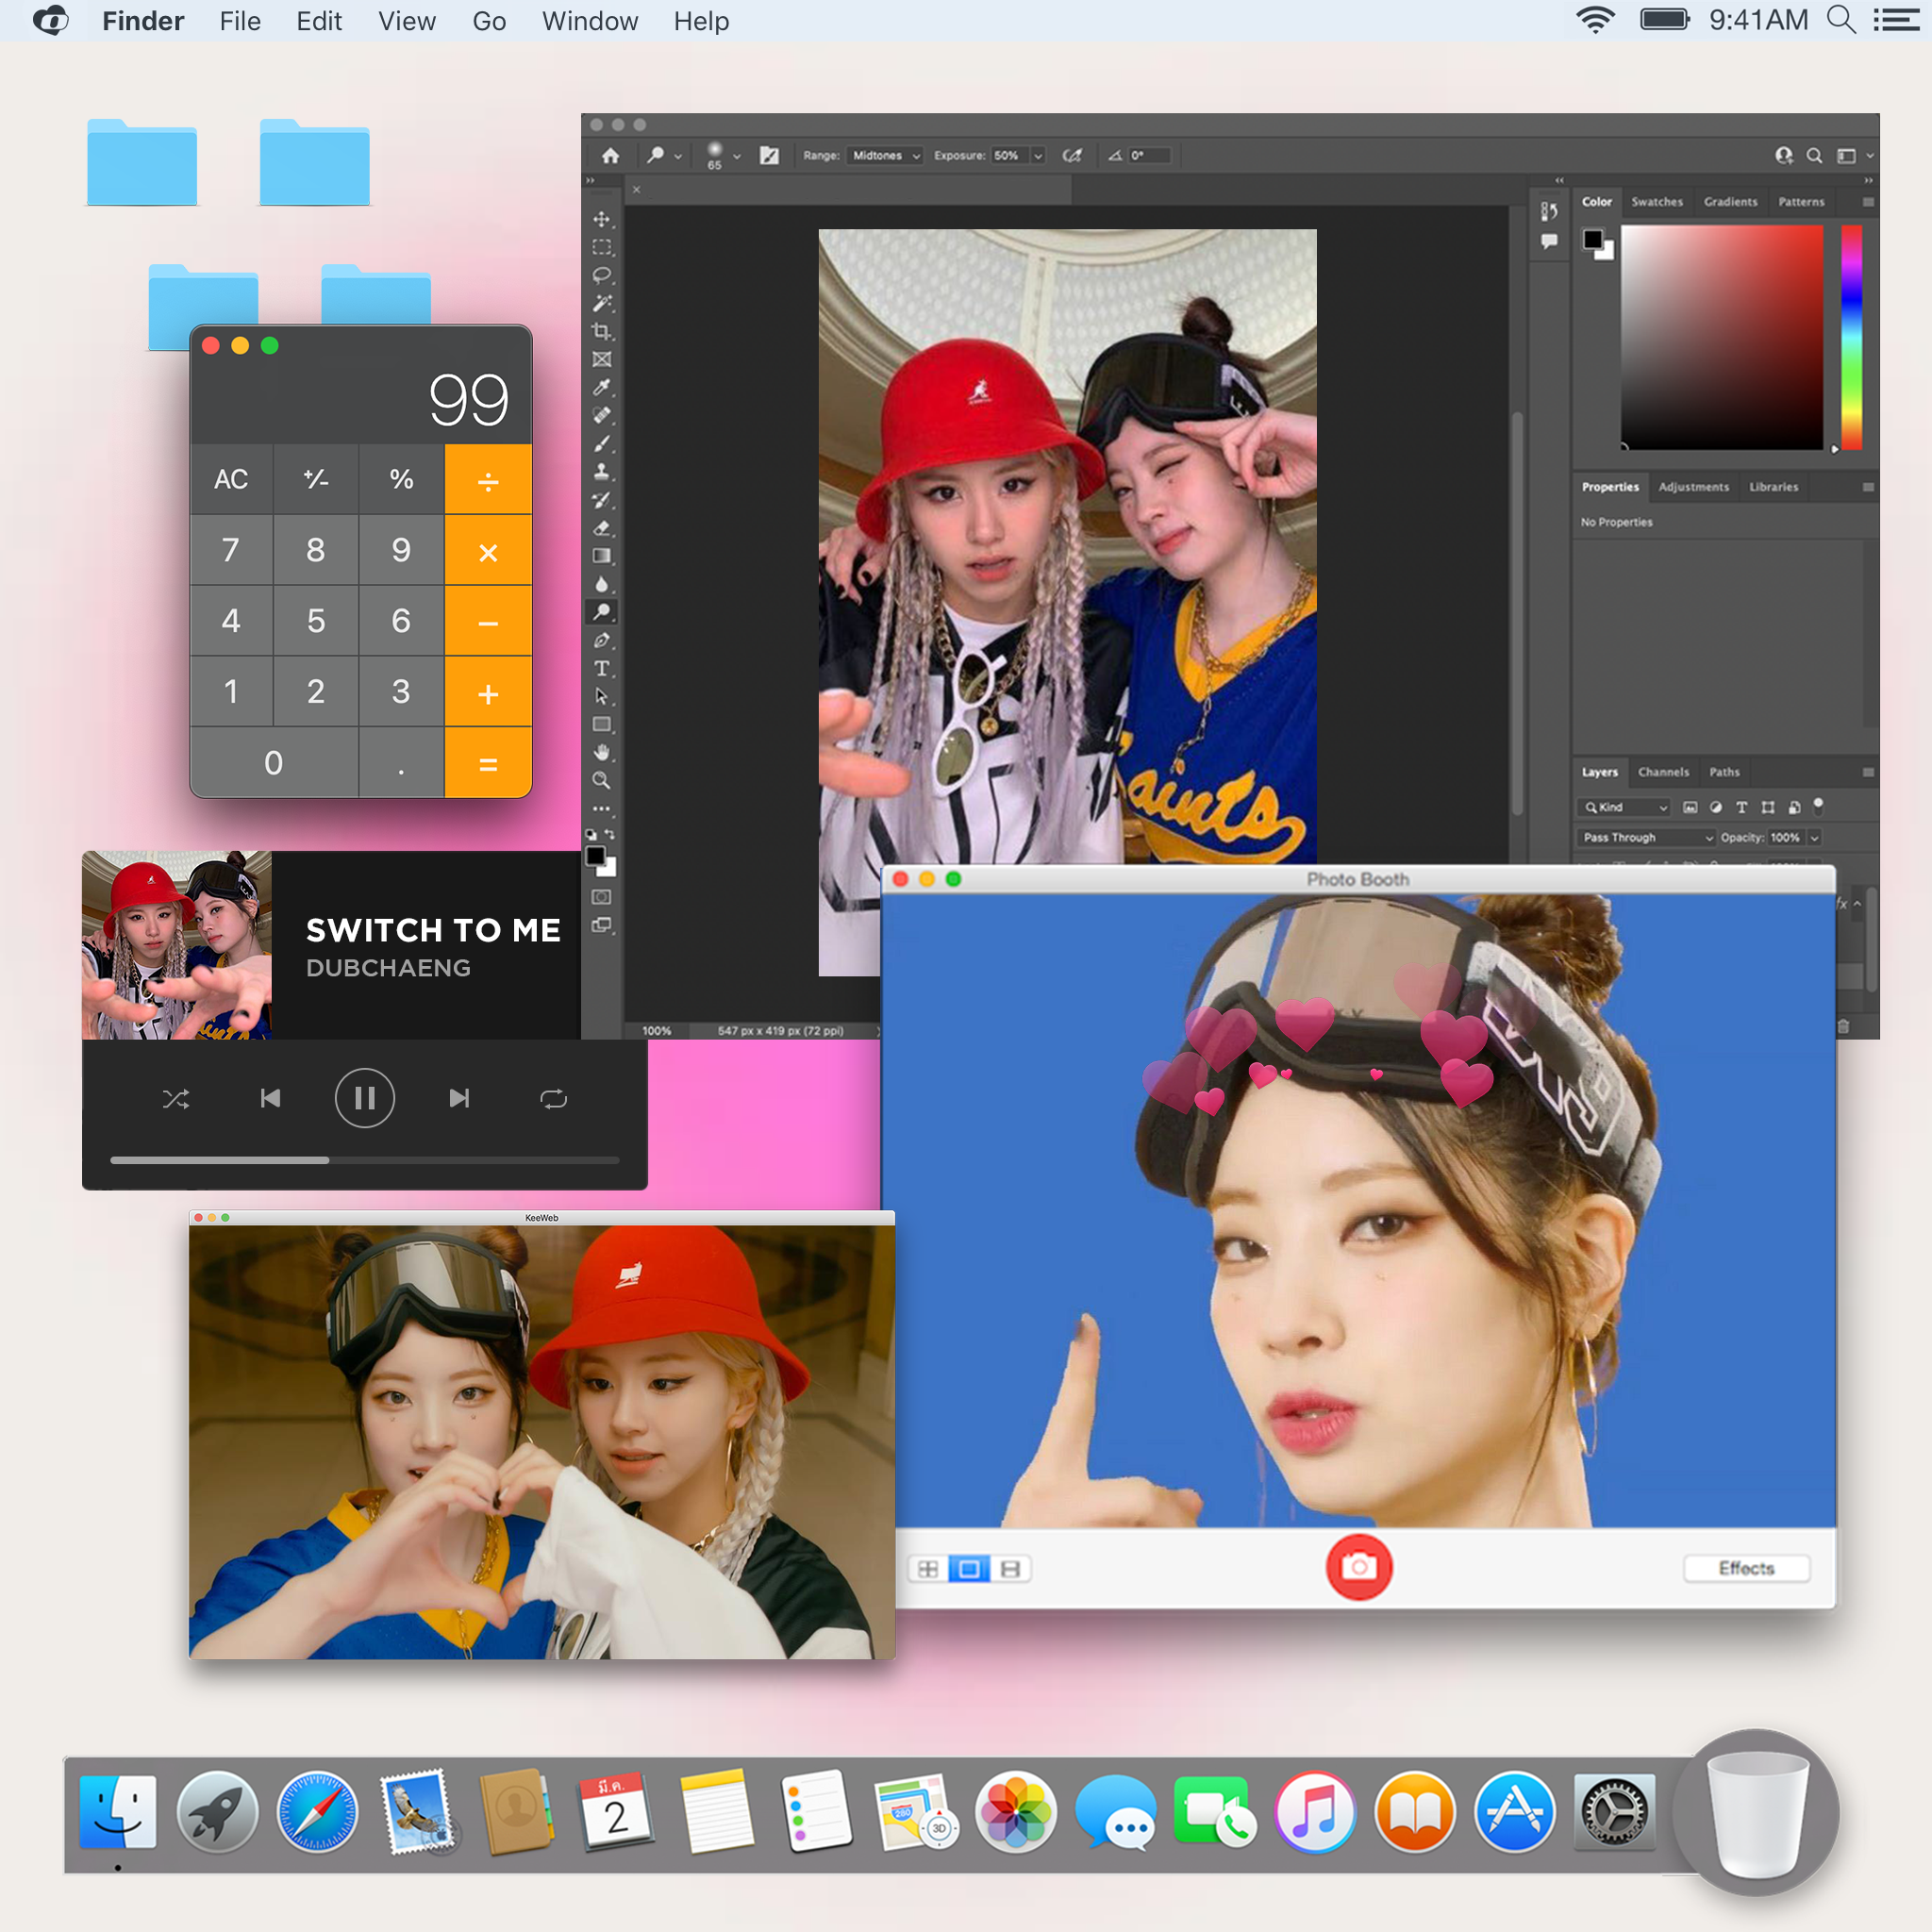
Task: Click the Effects button in Photo Booth
Action: click(1745, 1568)
